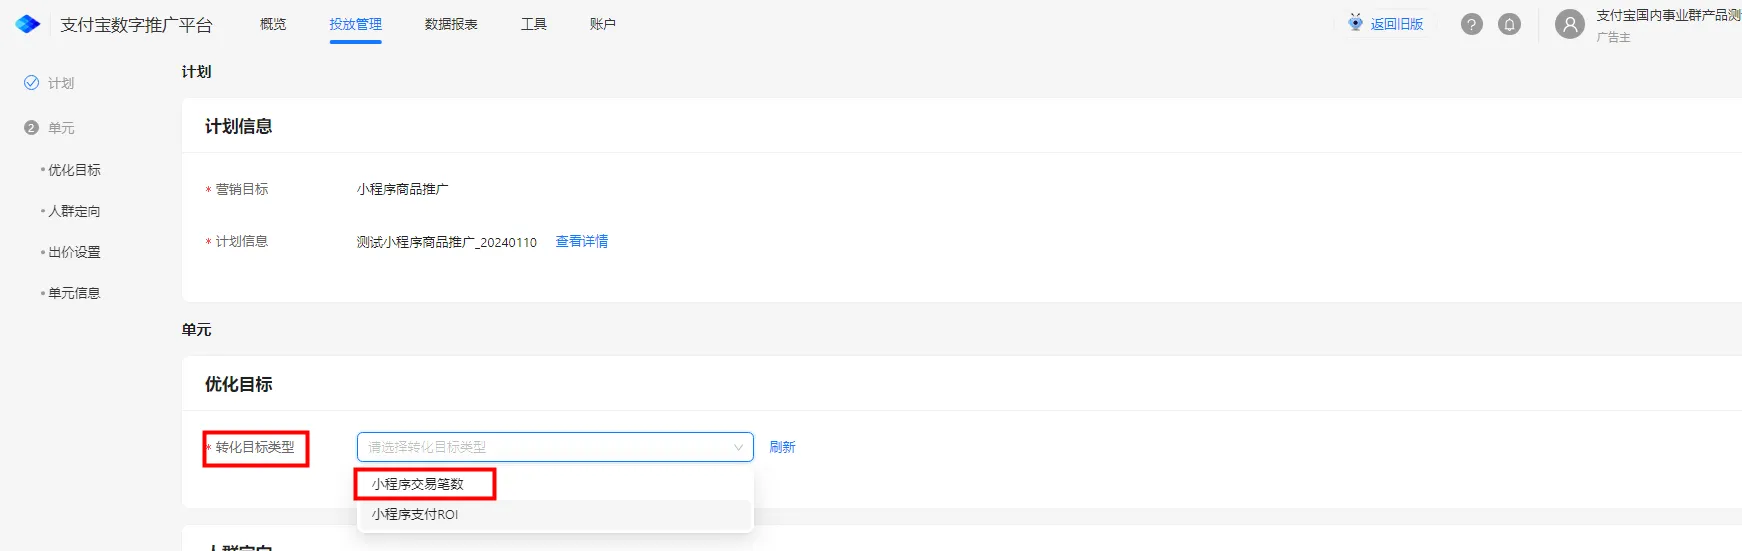
Task: Open the 数据报表 menu tab
Action: pyautogui.click(x=451, y=24)
